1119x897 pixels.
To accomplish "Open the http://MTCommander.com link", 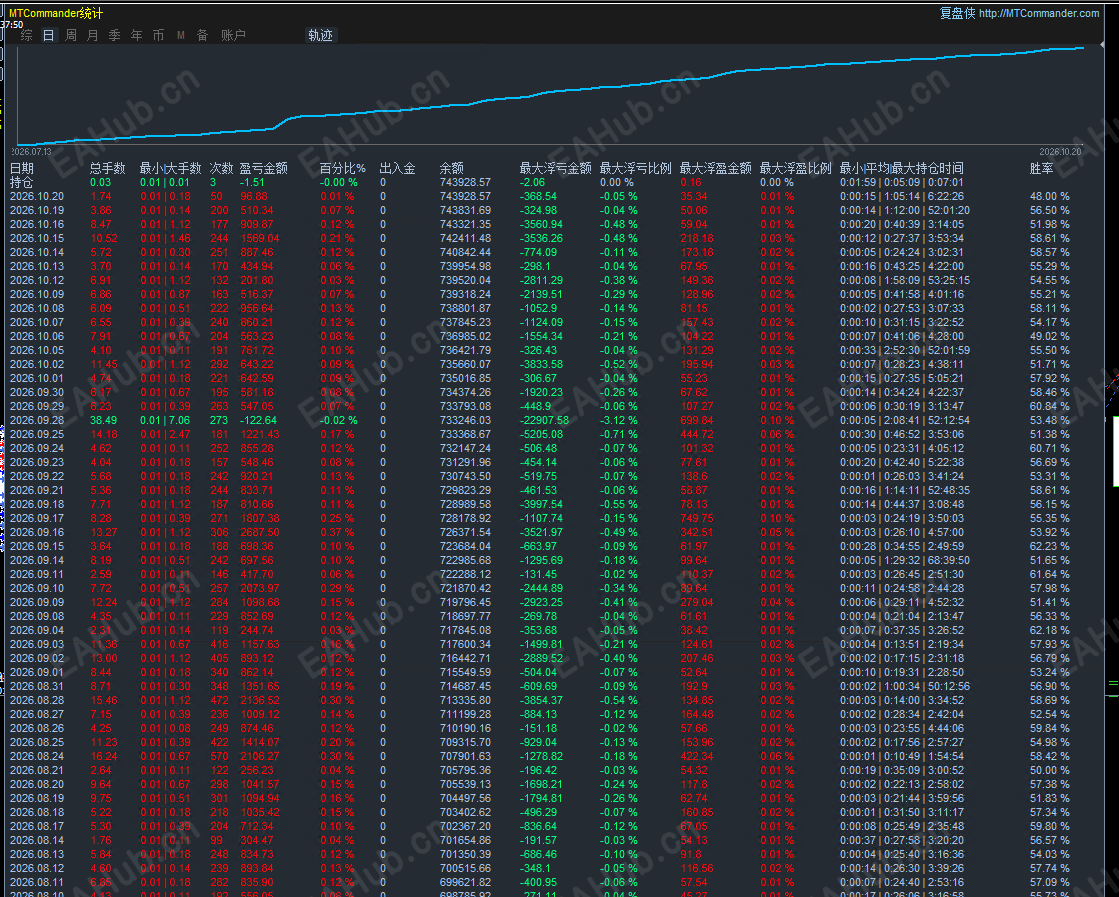I will (x=1039, y=13).
